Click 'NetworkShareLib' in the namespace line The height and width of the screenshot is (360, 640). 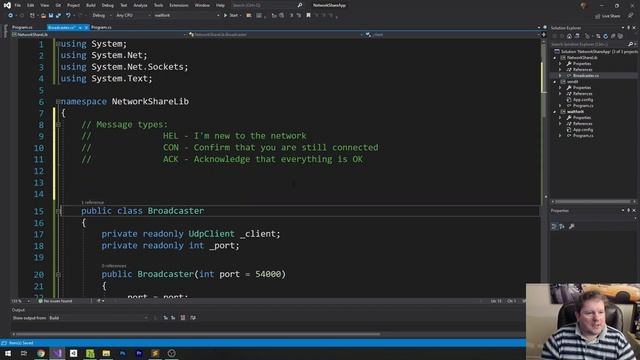click(150, 101)
